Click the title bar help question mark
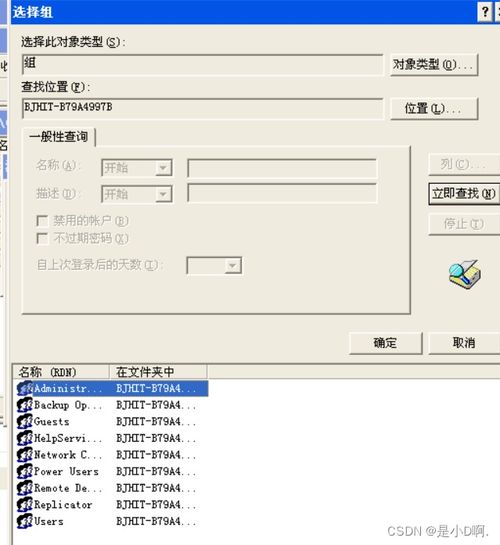 tap(485, 12)
